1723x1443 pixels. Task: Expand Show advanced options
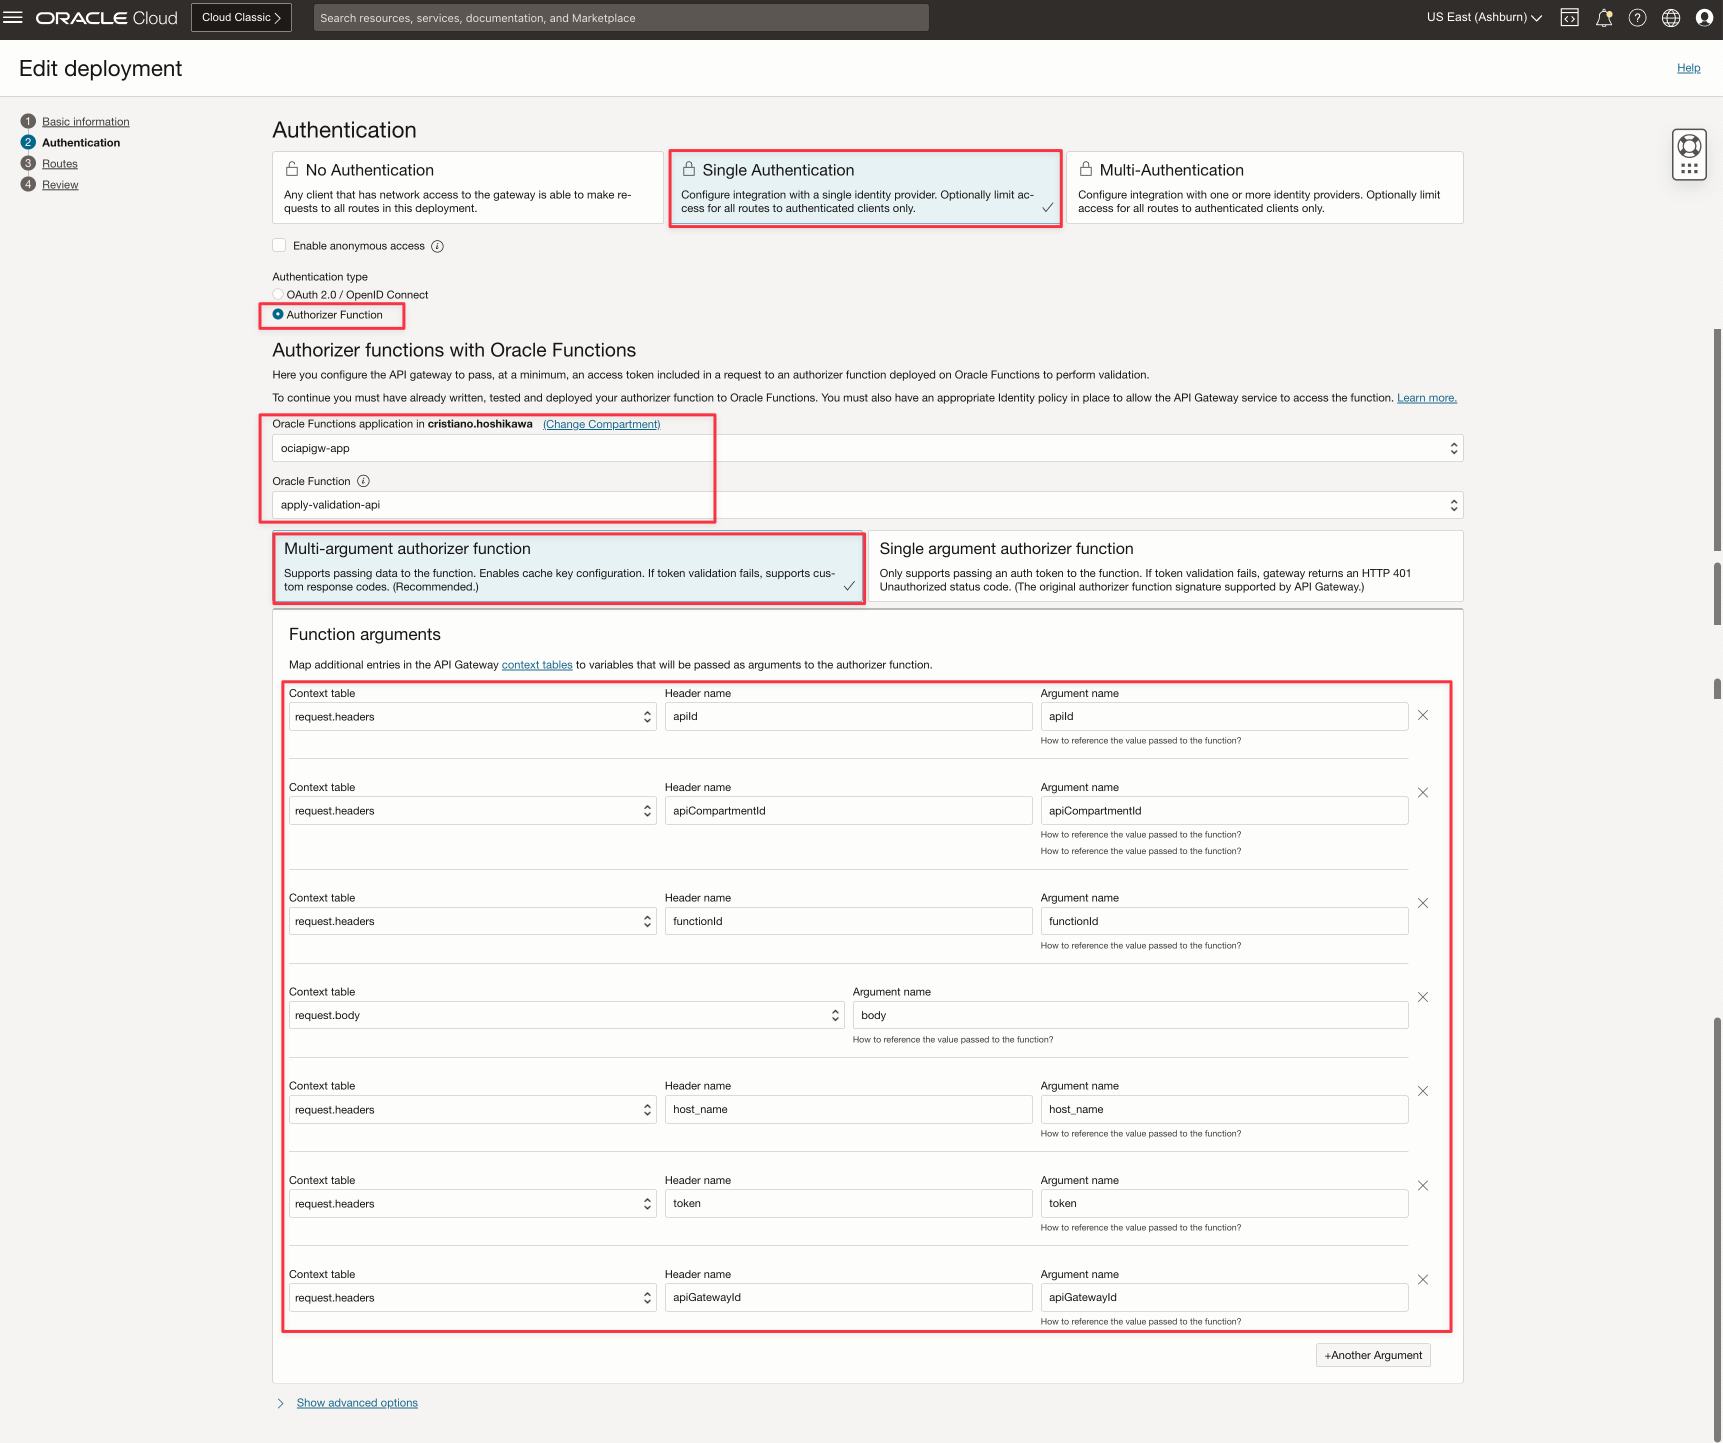click(356, 1403)
